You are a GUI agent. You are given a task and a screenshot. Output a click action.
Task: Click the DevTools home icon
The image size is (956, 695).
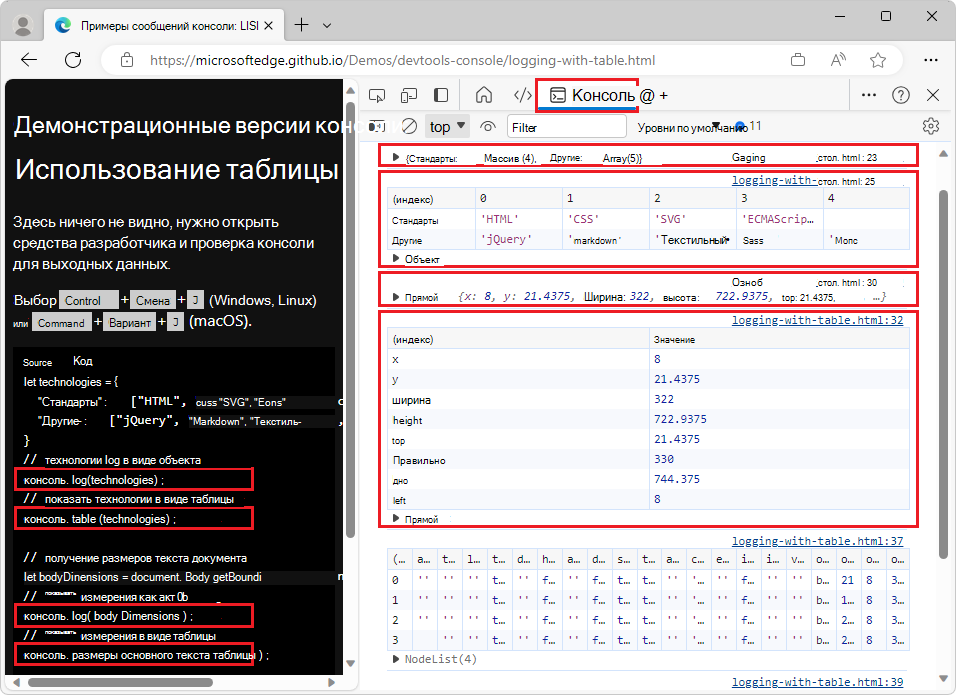click(484, 94)
